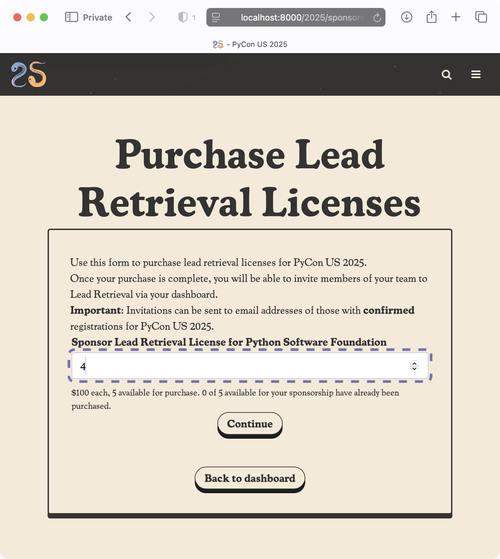
Task: Click the reload page icon
Action: point(377,17)
